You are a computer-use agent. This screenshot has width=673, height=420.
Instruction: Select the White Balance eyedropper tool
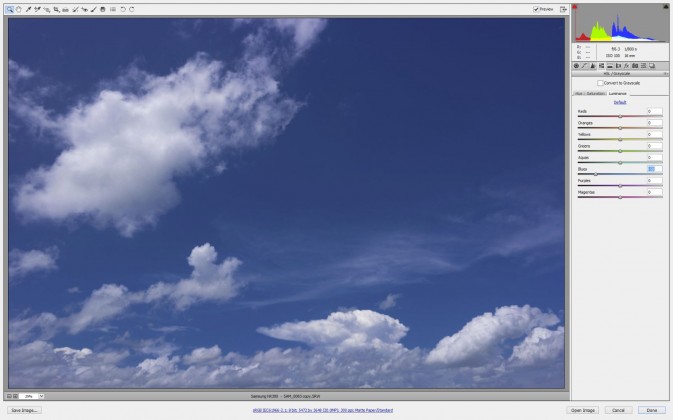point(28,9)
